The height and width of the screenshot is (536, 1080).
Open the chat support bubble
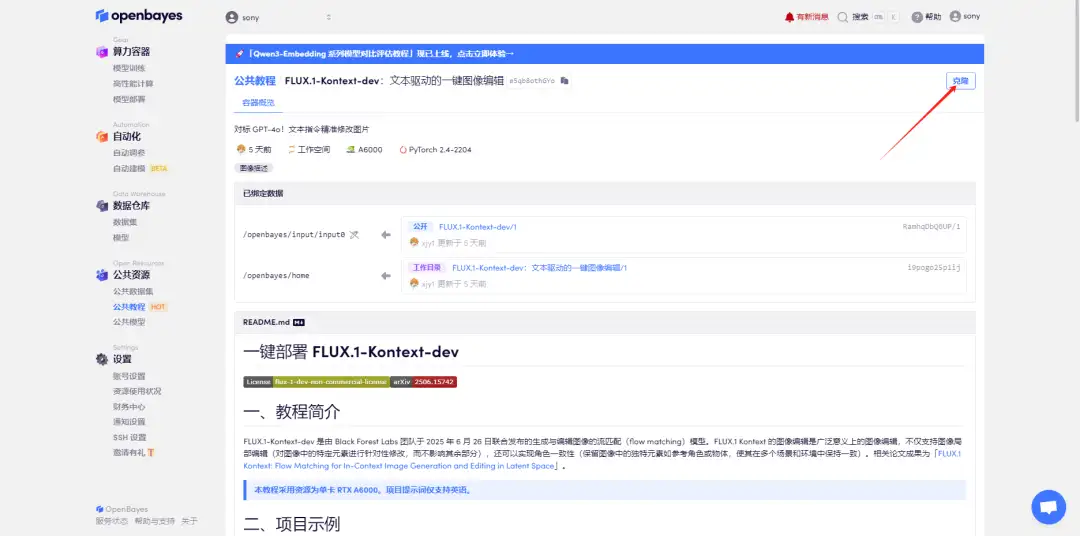pos(1048,507)
